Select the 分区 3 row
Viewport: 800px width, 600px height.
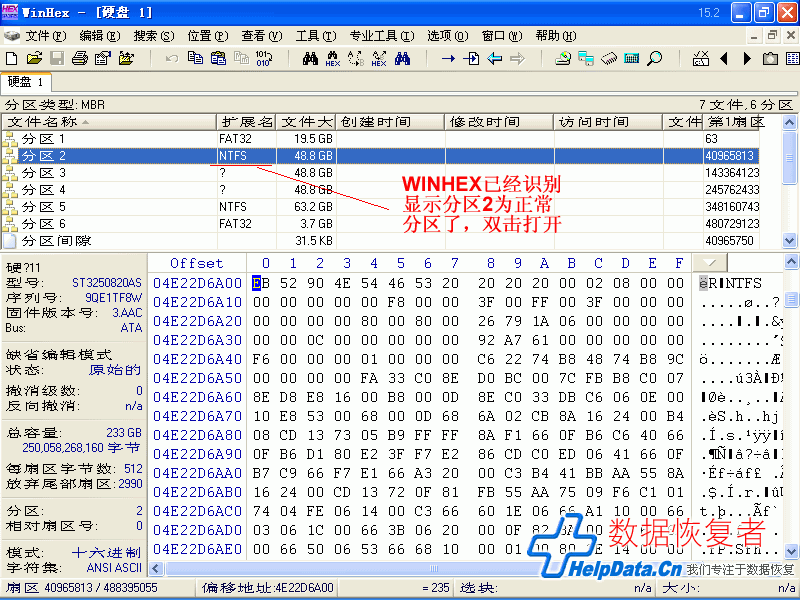(381, 173)
